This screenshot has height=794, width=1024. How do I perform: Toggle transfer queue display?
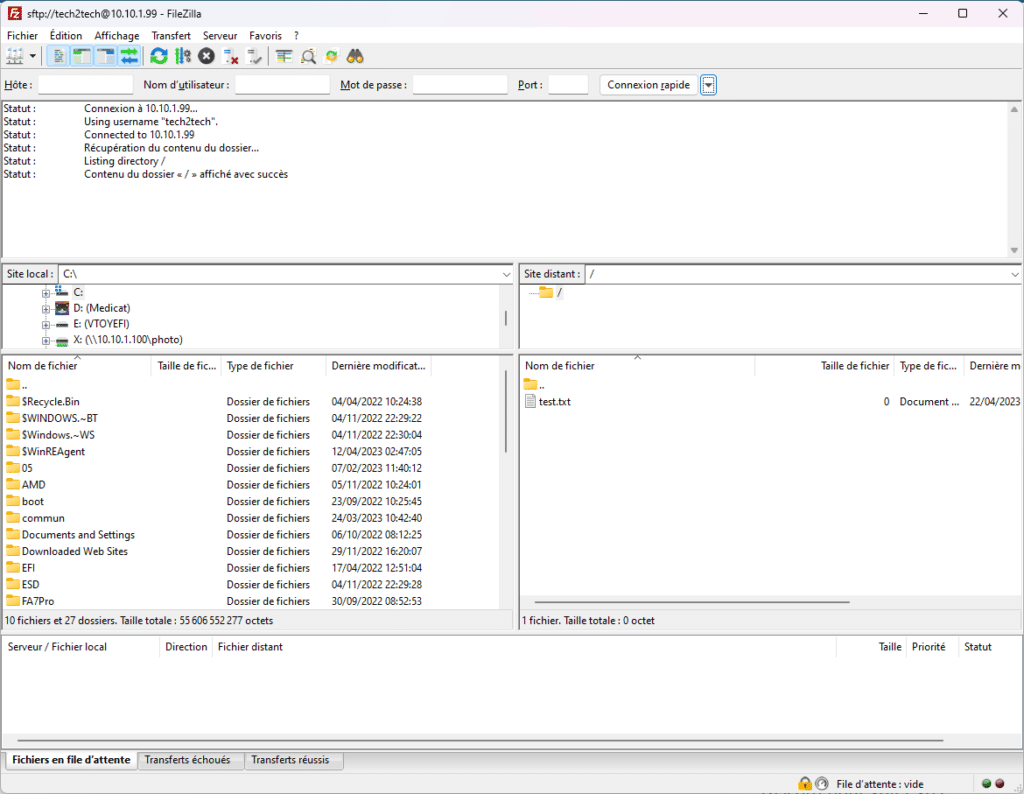click(129, 57)
